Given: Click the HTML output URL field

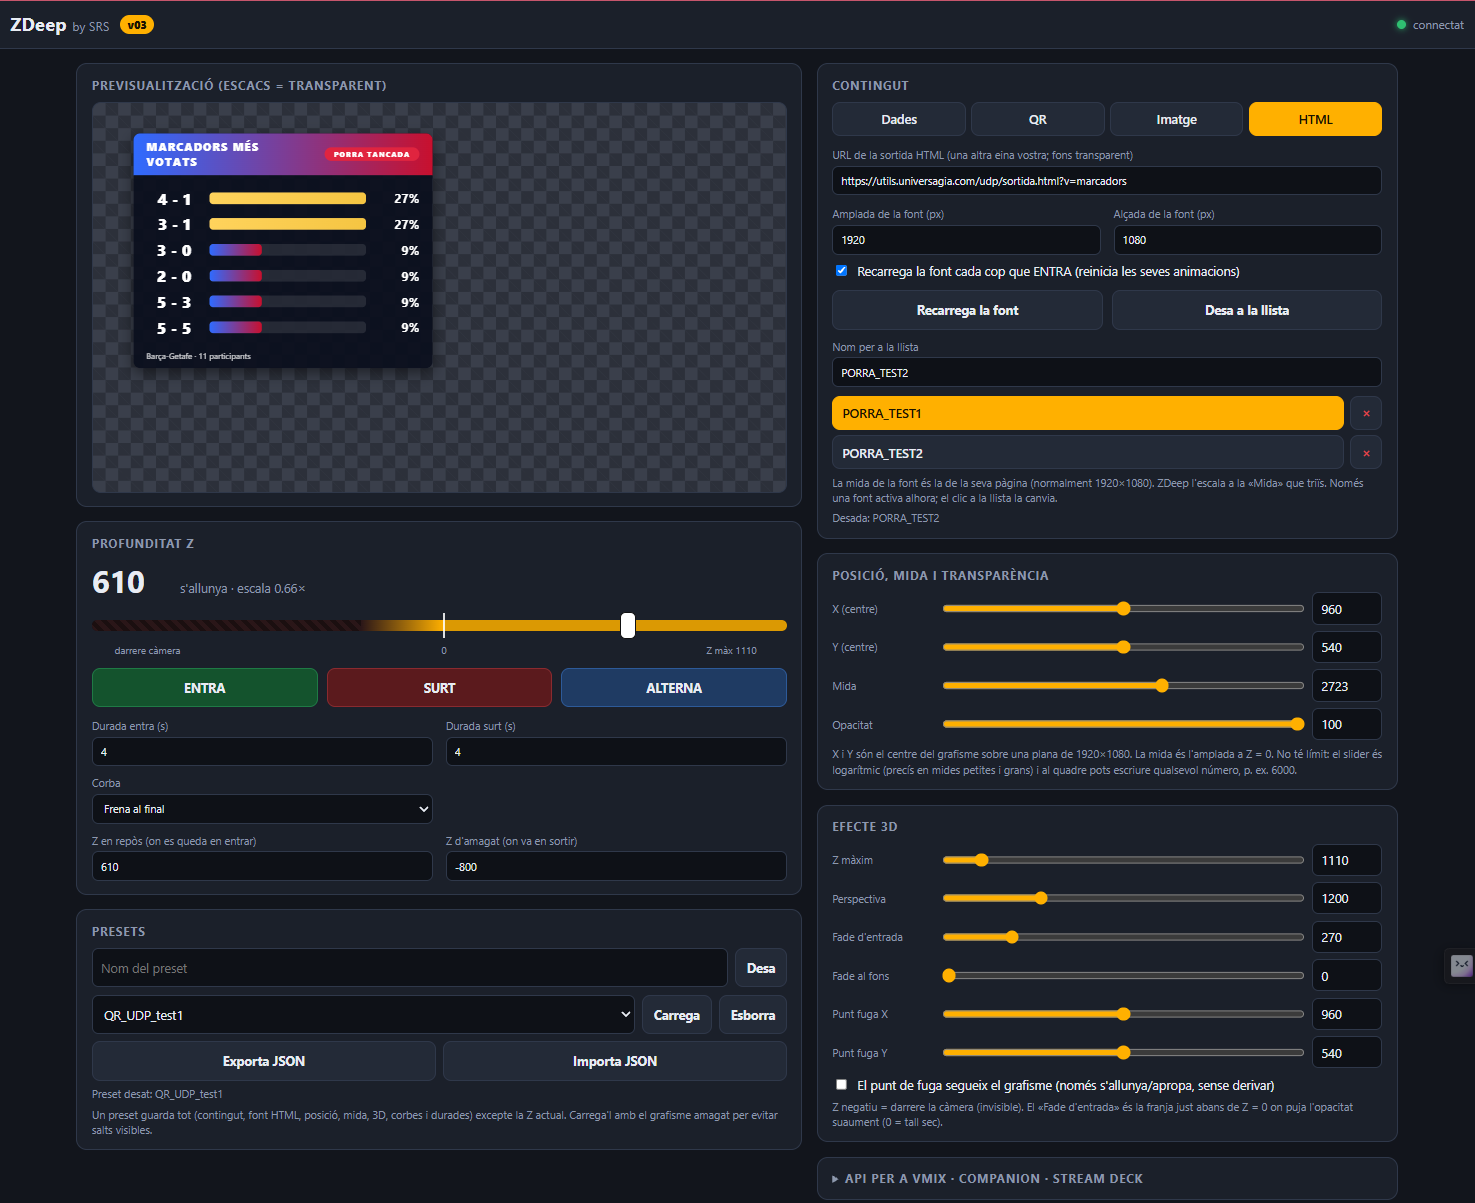Looking at the screenshot, I should 1107,181.
